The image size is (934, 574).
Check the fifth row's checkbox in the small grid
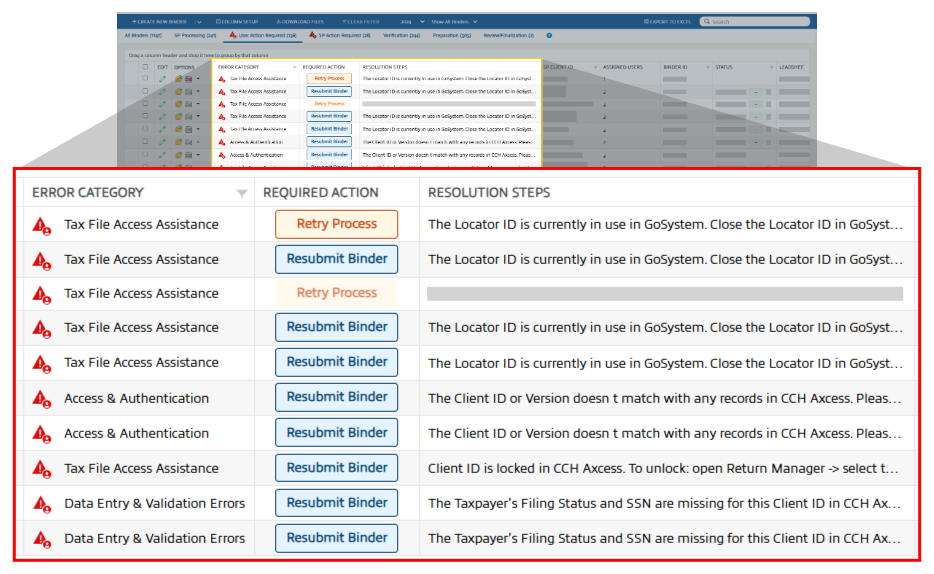(x=145, y=129)
